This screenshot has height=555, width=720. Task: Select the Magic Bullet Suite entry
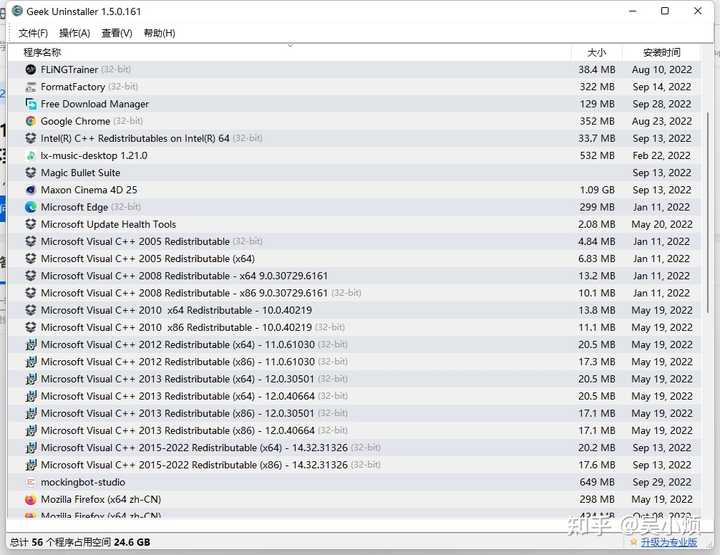click(x=80, y=173)
